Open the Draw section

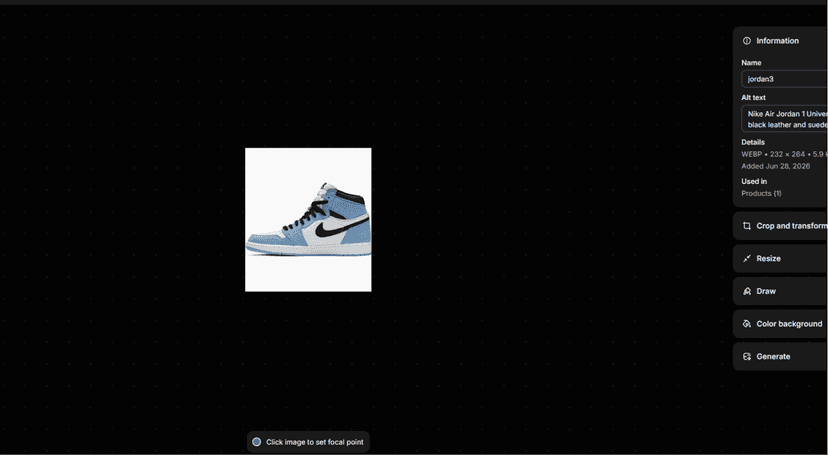(780, 291)
